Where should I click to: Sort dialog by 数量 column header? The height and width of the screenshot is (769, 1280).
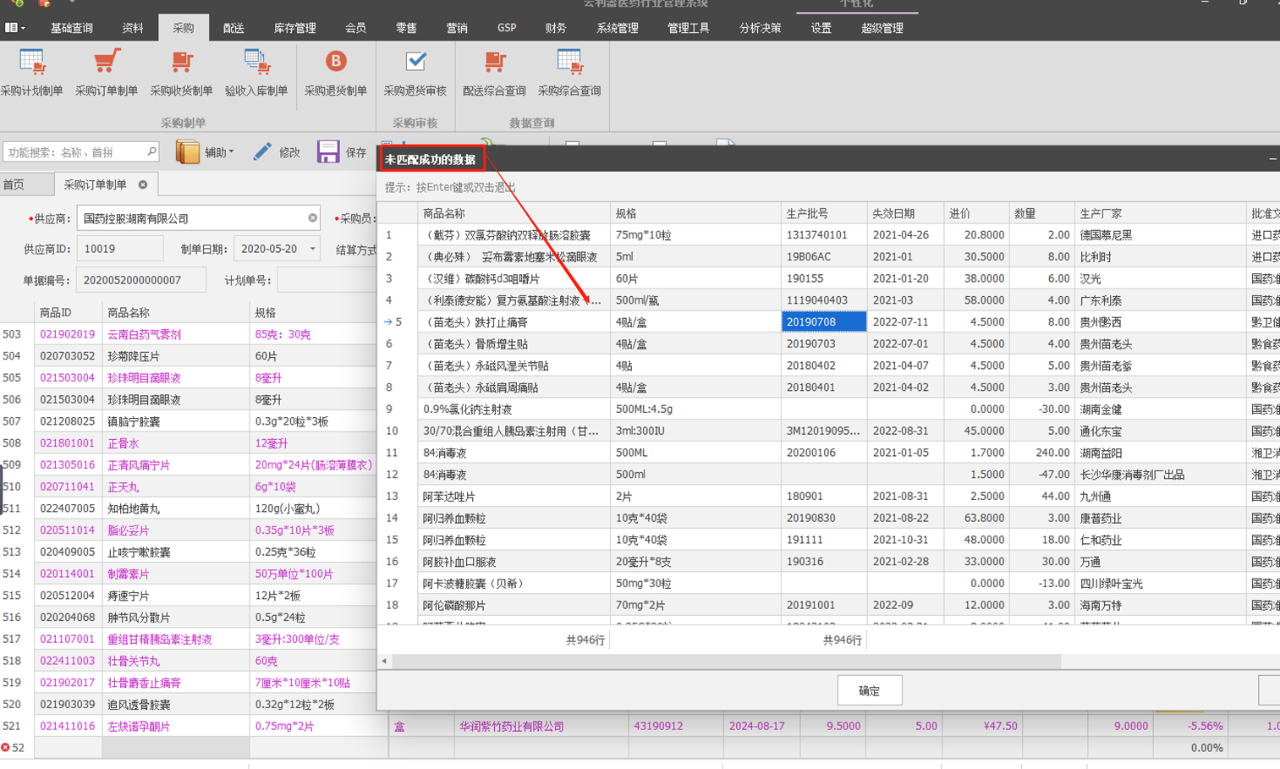coord(1042,213)
